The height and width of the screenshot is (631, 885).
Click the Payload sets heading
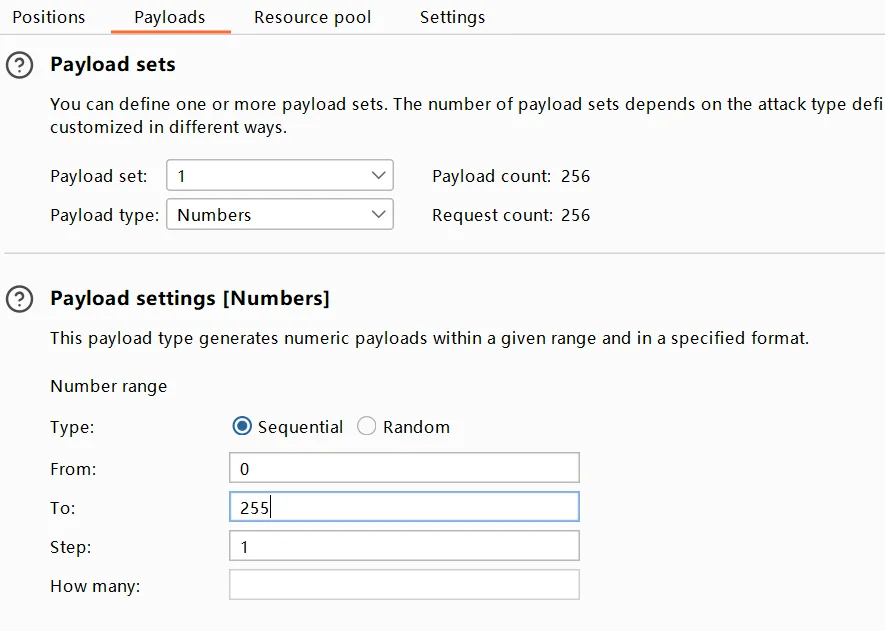pos(113,65)
